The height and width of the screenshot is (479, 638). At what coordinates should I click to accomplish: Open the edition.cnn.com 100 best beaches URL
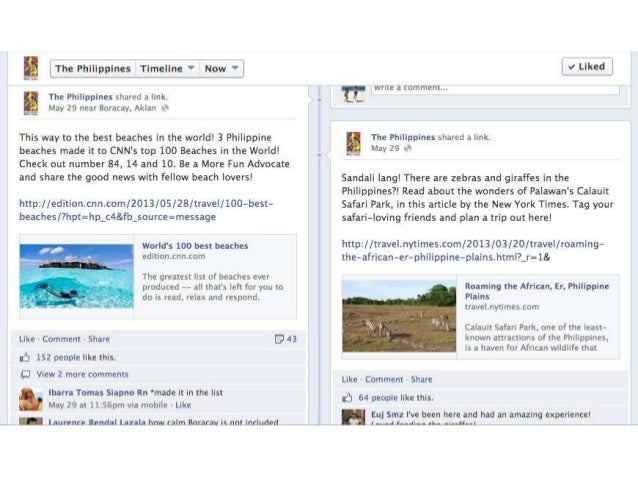click(x=146, y=210)
